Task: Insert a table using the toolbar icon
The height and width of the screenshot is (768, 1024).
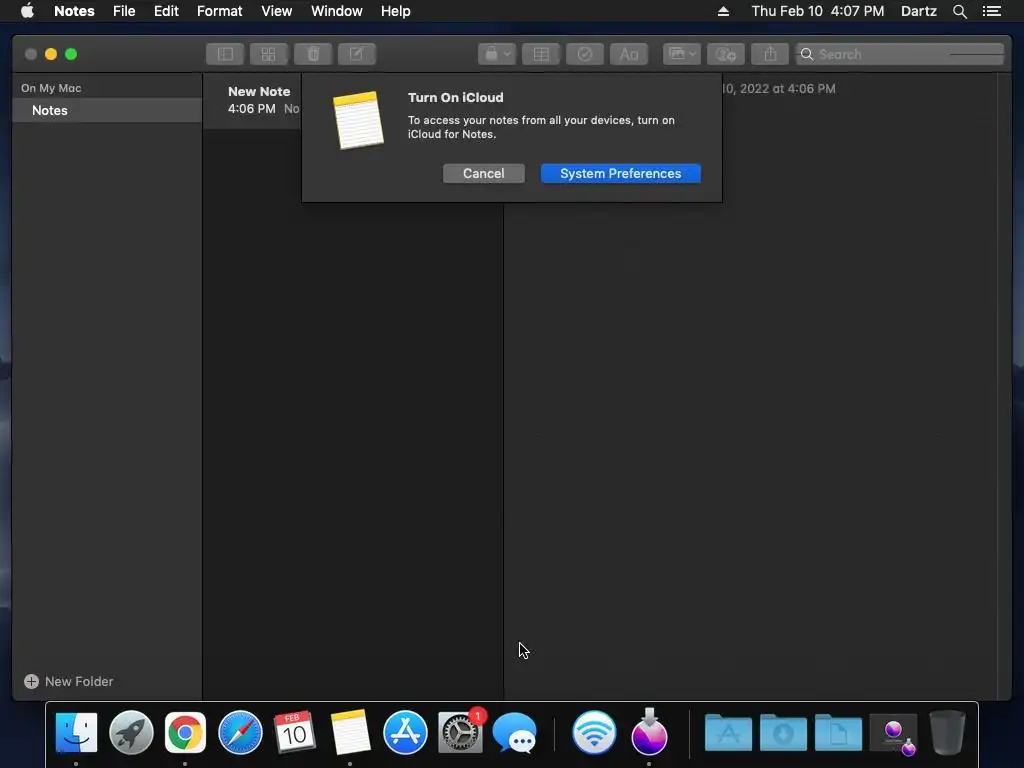Action: click(x=541, y=54)
